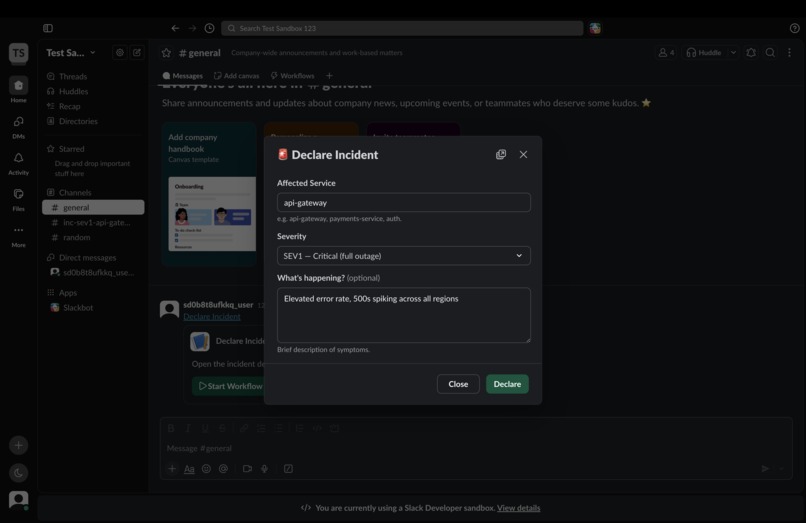Open channel more actions menu
Image resolution: width=806 pixels, height=523 pixels.
click(x=790, y=52)
